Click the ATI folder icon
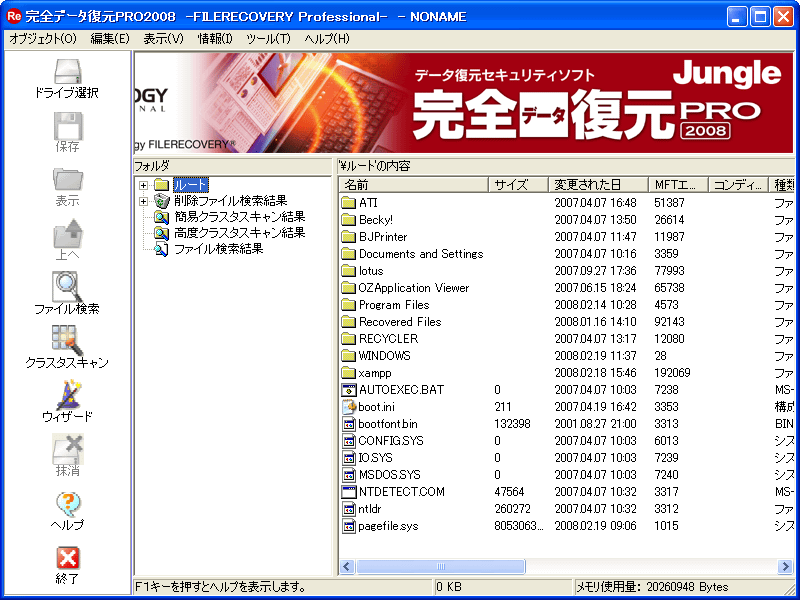This screenshot has height=600, width=800. point(348,203)
